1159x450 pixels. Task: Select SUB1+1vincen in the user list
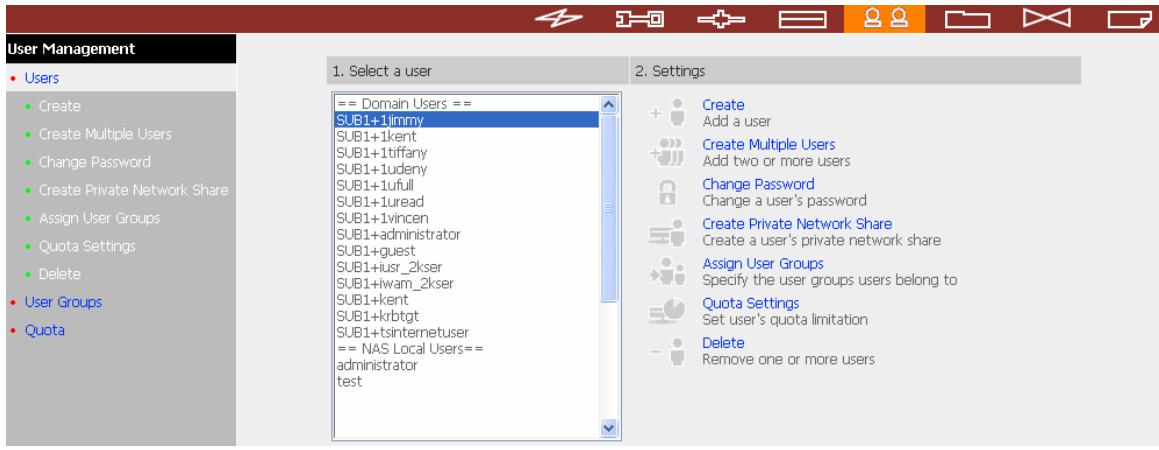point(466,218)
